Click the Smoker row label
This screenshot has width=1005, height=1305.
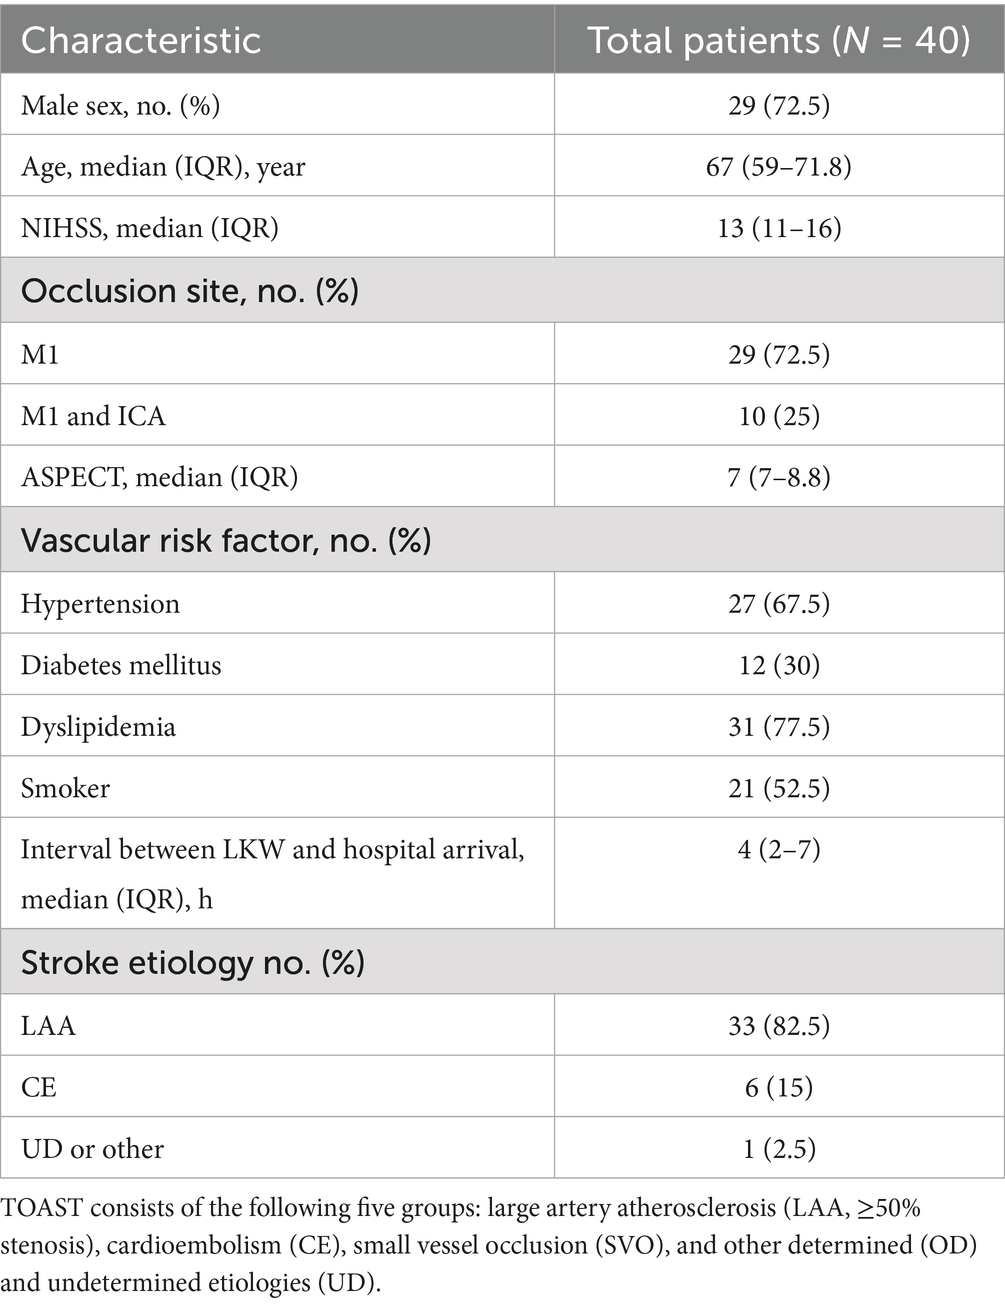click(65, 788)
